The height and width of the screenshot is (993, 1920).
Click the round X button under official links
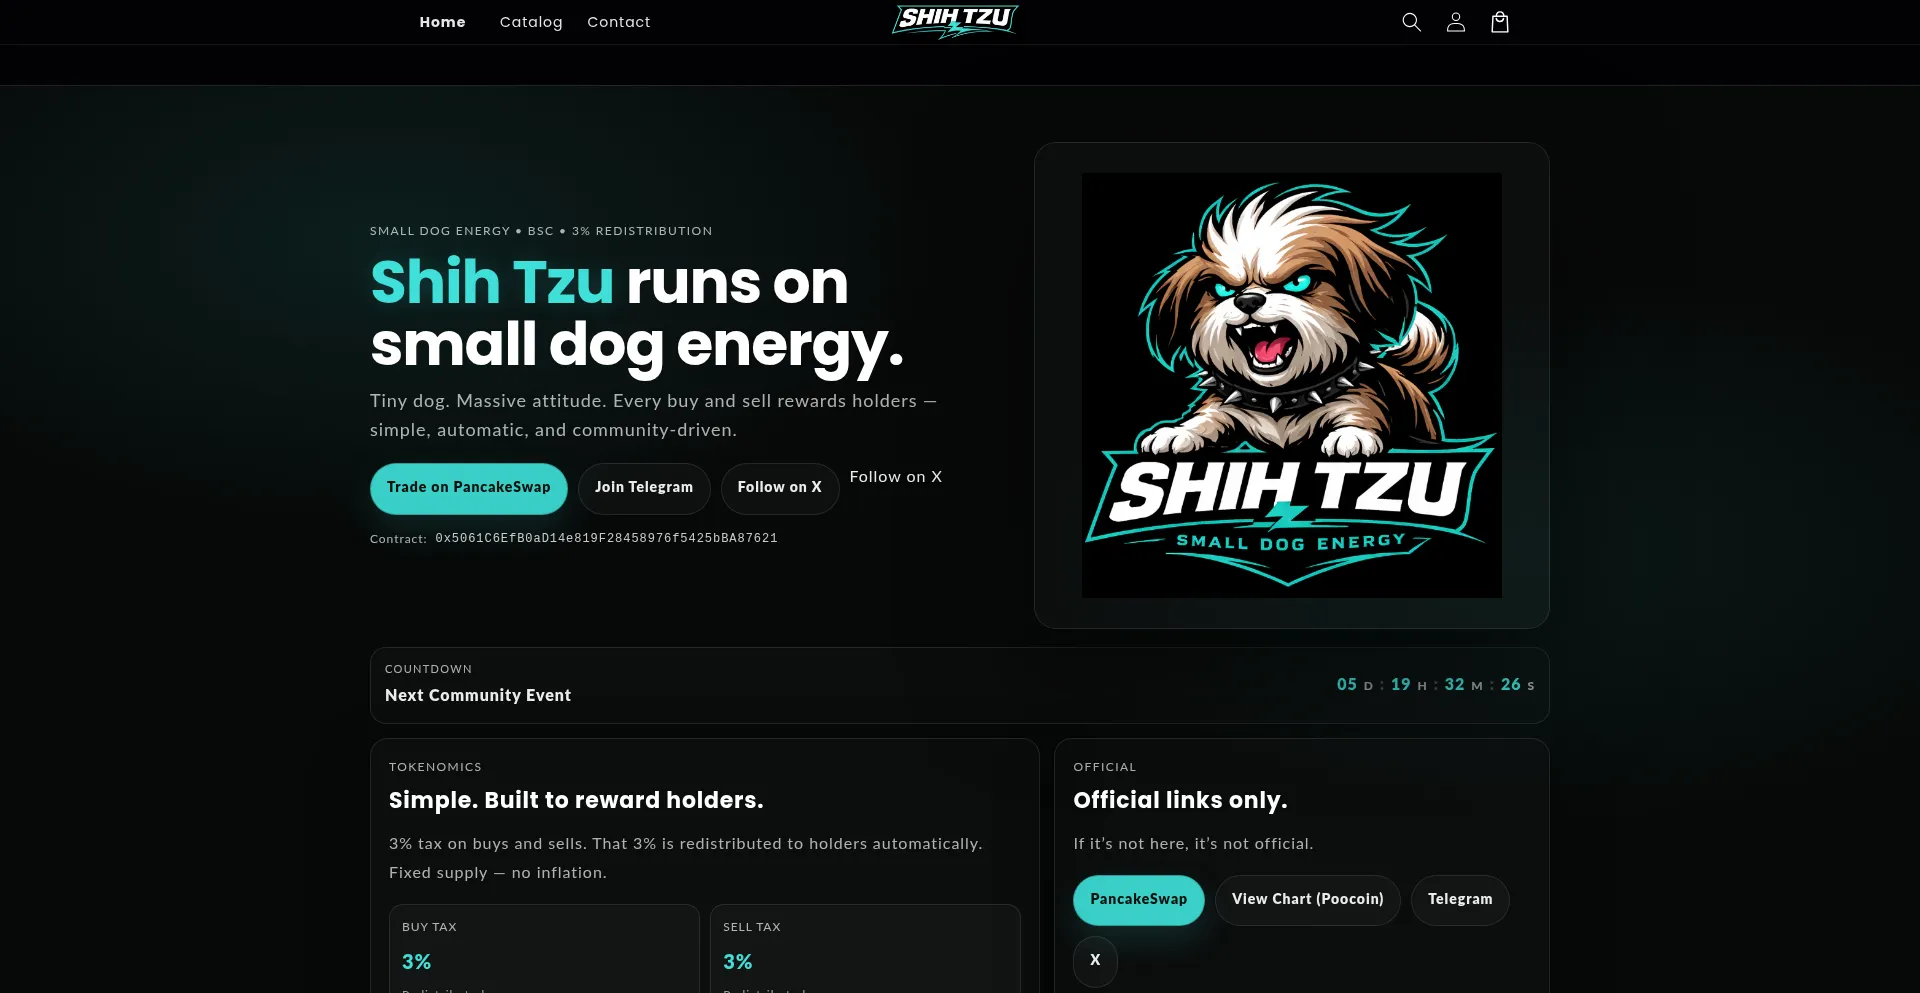1095,961
